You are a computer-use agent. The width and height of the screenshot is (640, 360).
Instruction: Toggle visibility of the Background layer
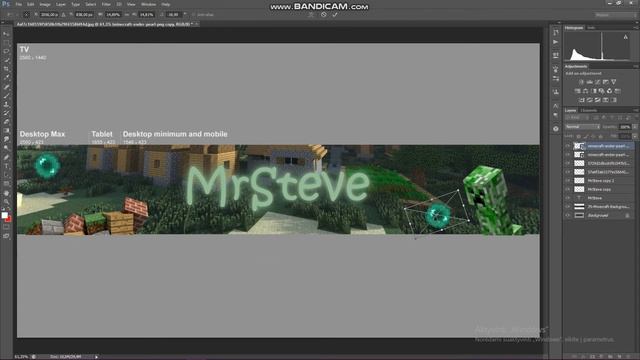568,215
